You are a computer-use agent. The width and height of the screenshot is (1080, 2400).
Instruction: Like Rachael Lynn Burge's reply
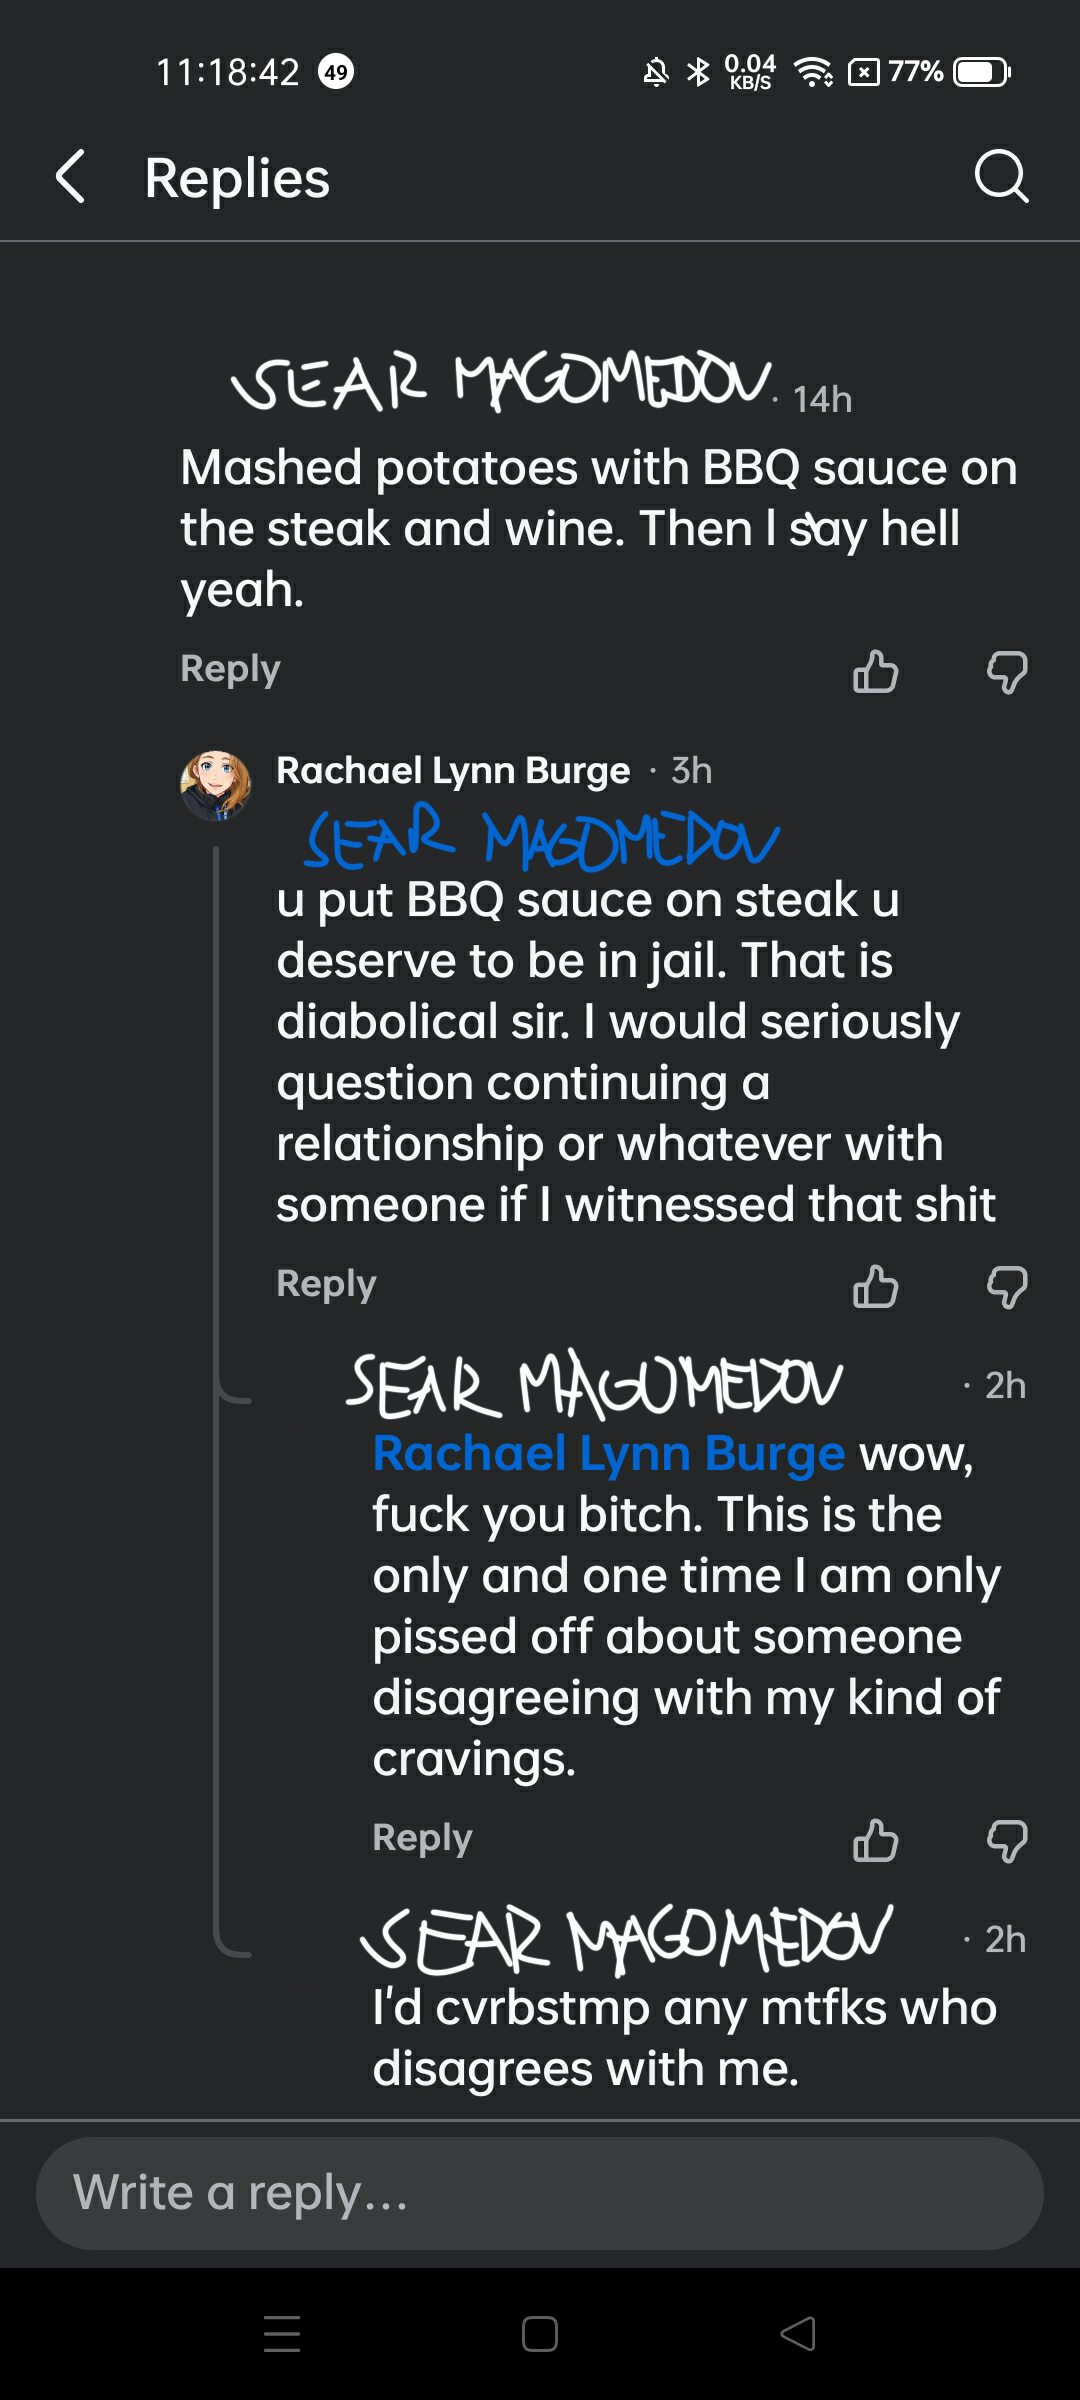click(x=875, y=1286)
